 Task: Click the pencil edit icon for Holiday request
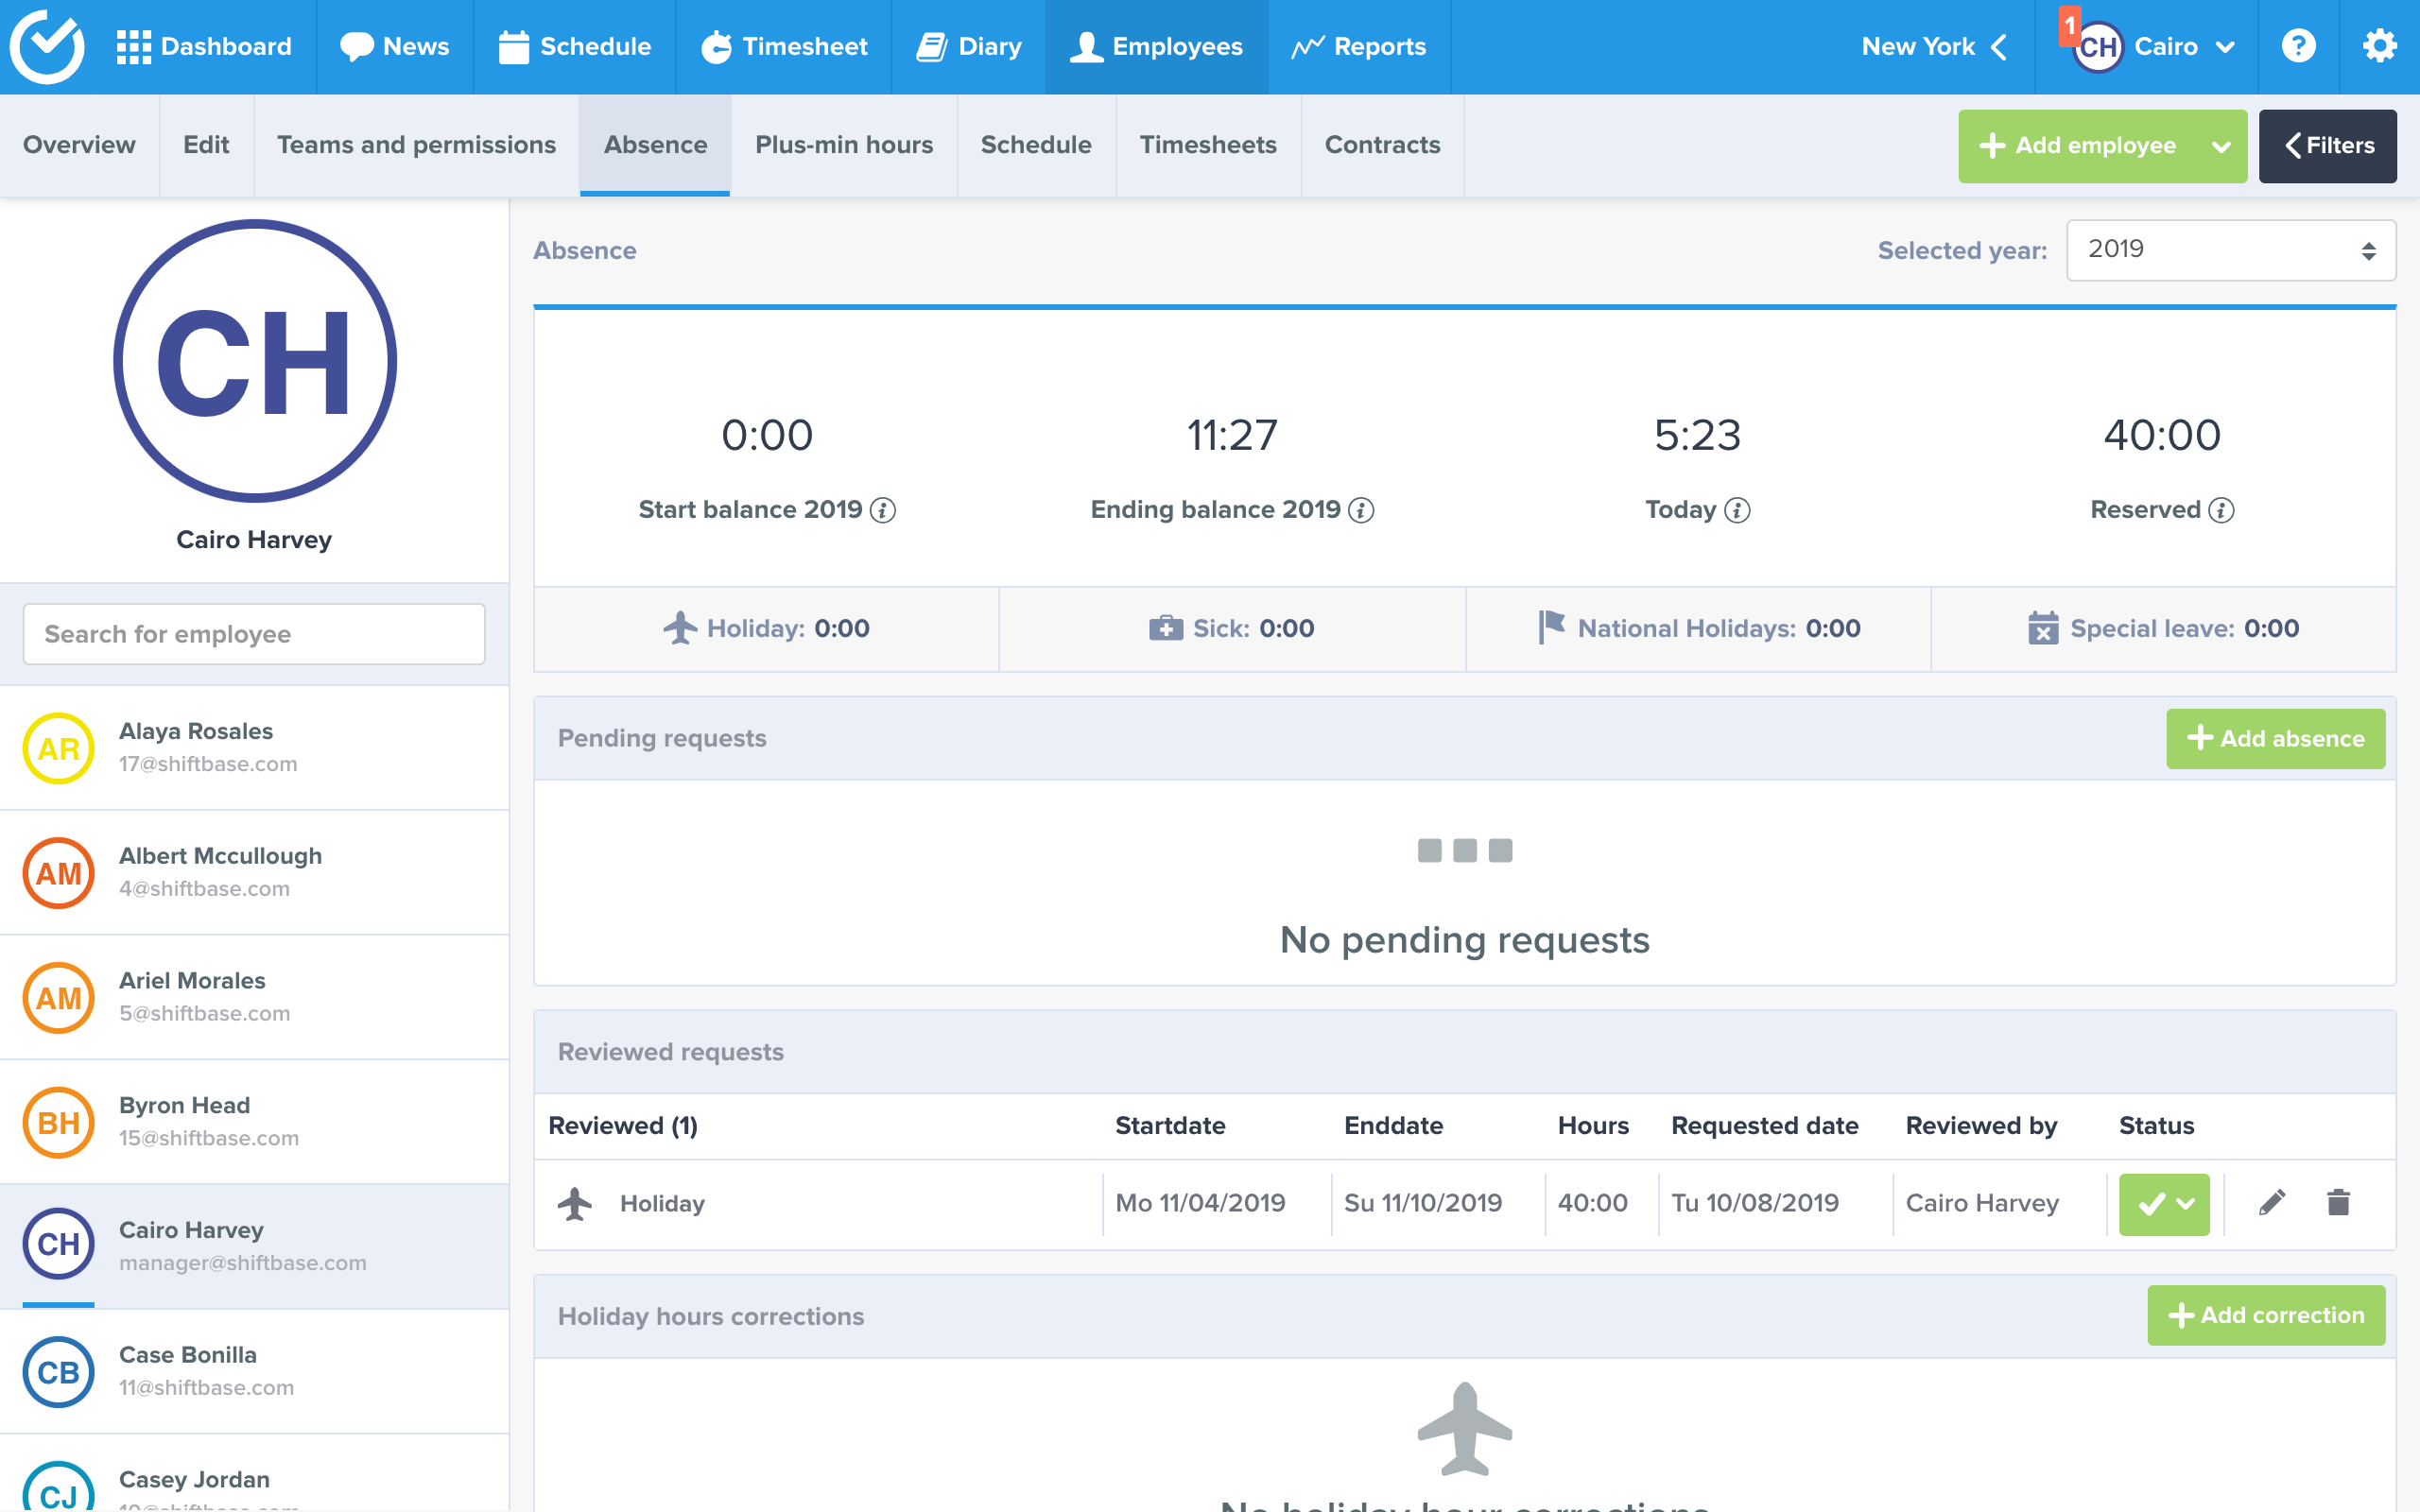coord(2271,1203)
